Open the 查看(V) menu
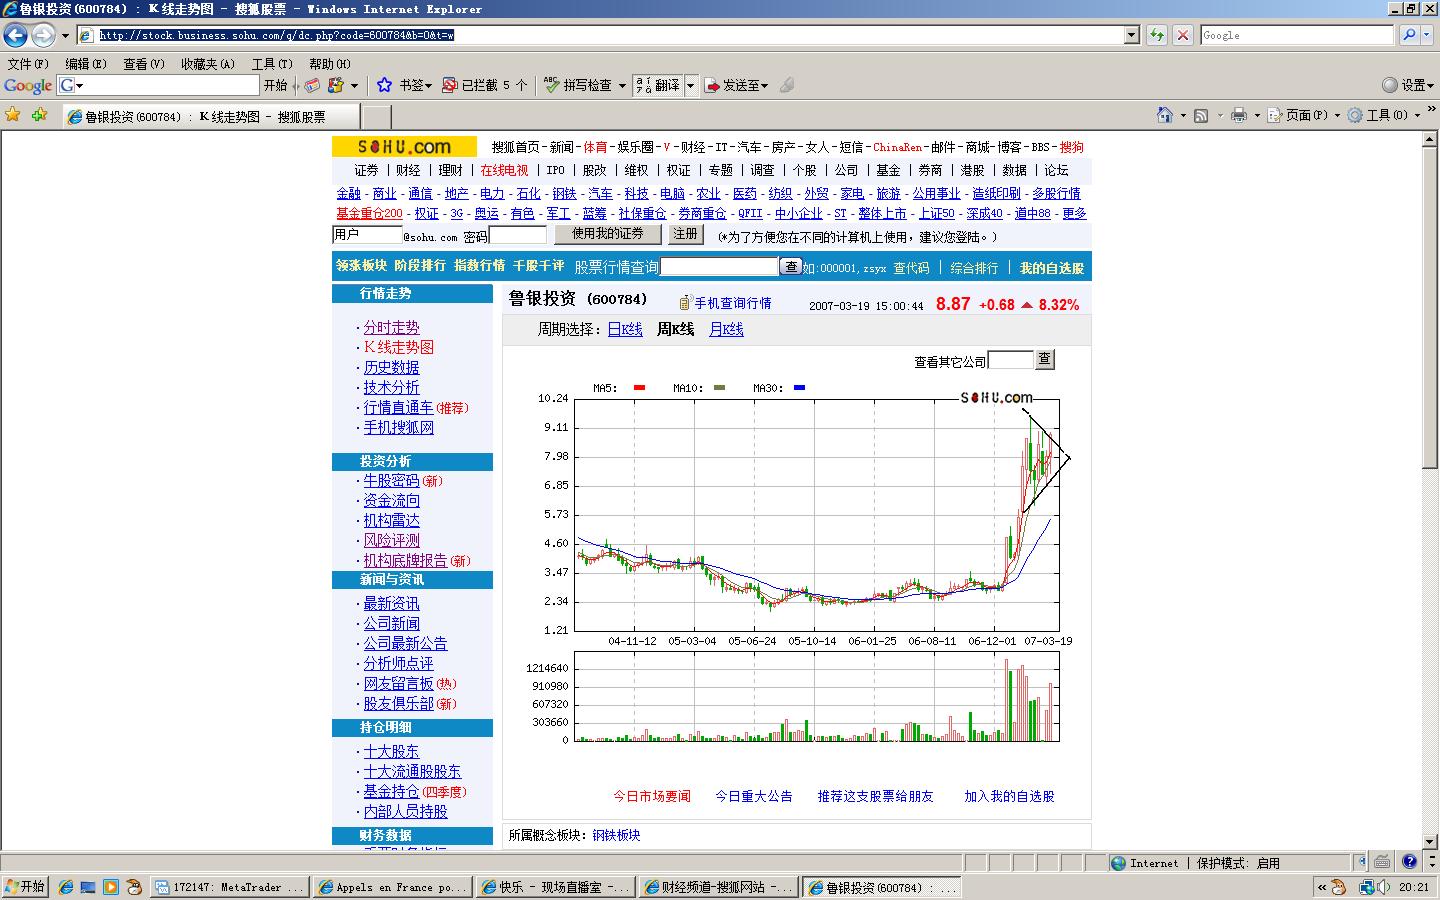1440x900 pixels. click(144, 63)
